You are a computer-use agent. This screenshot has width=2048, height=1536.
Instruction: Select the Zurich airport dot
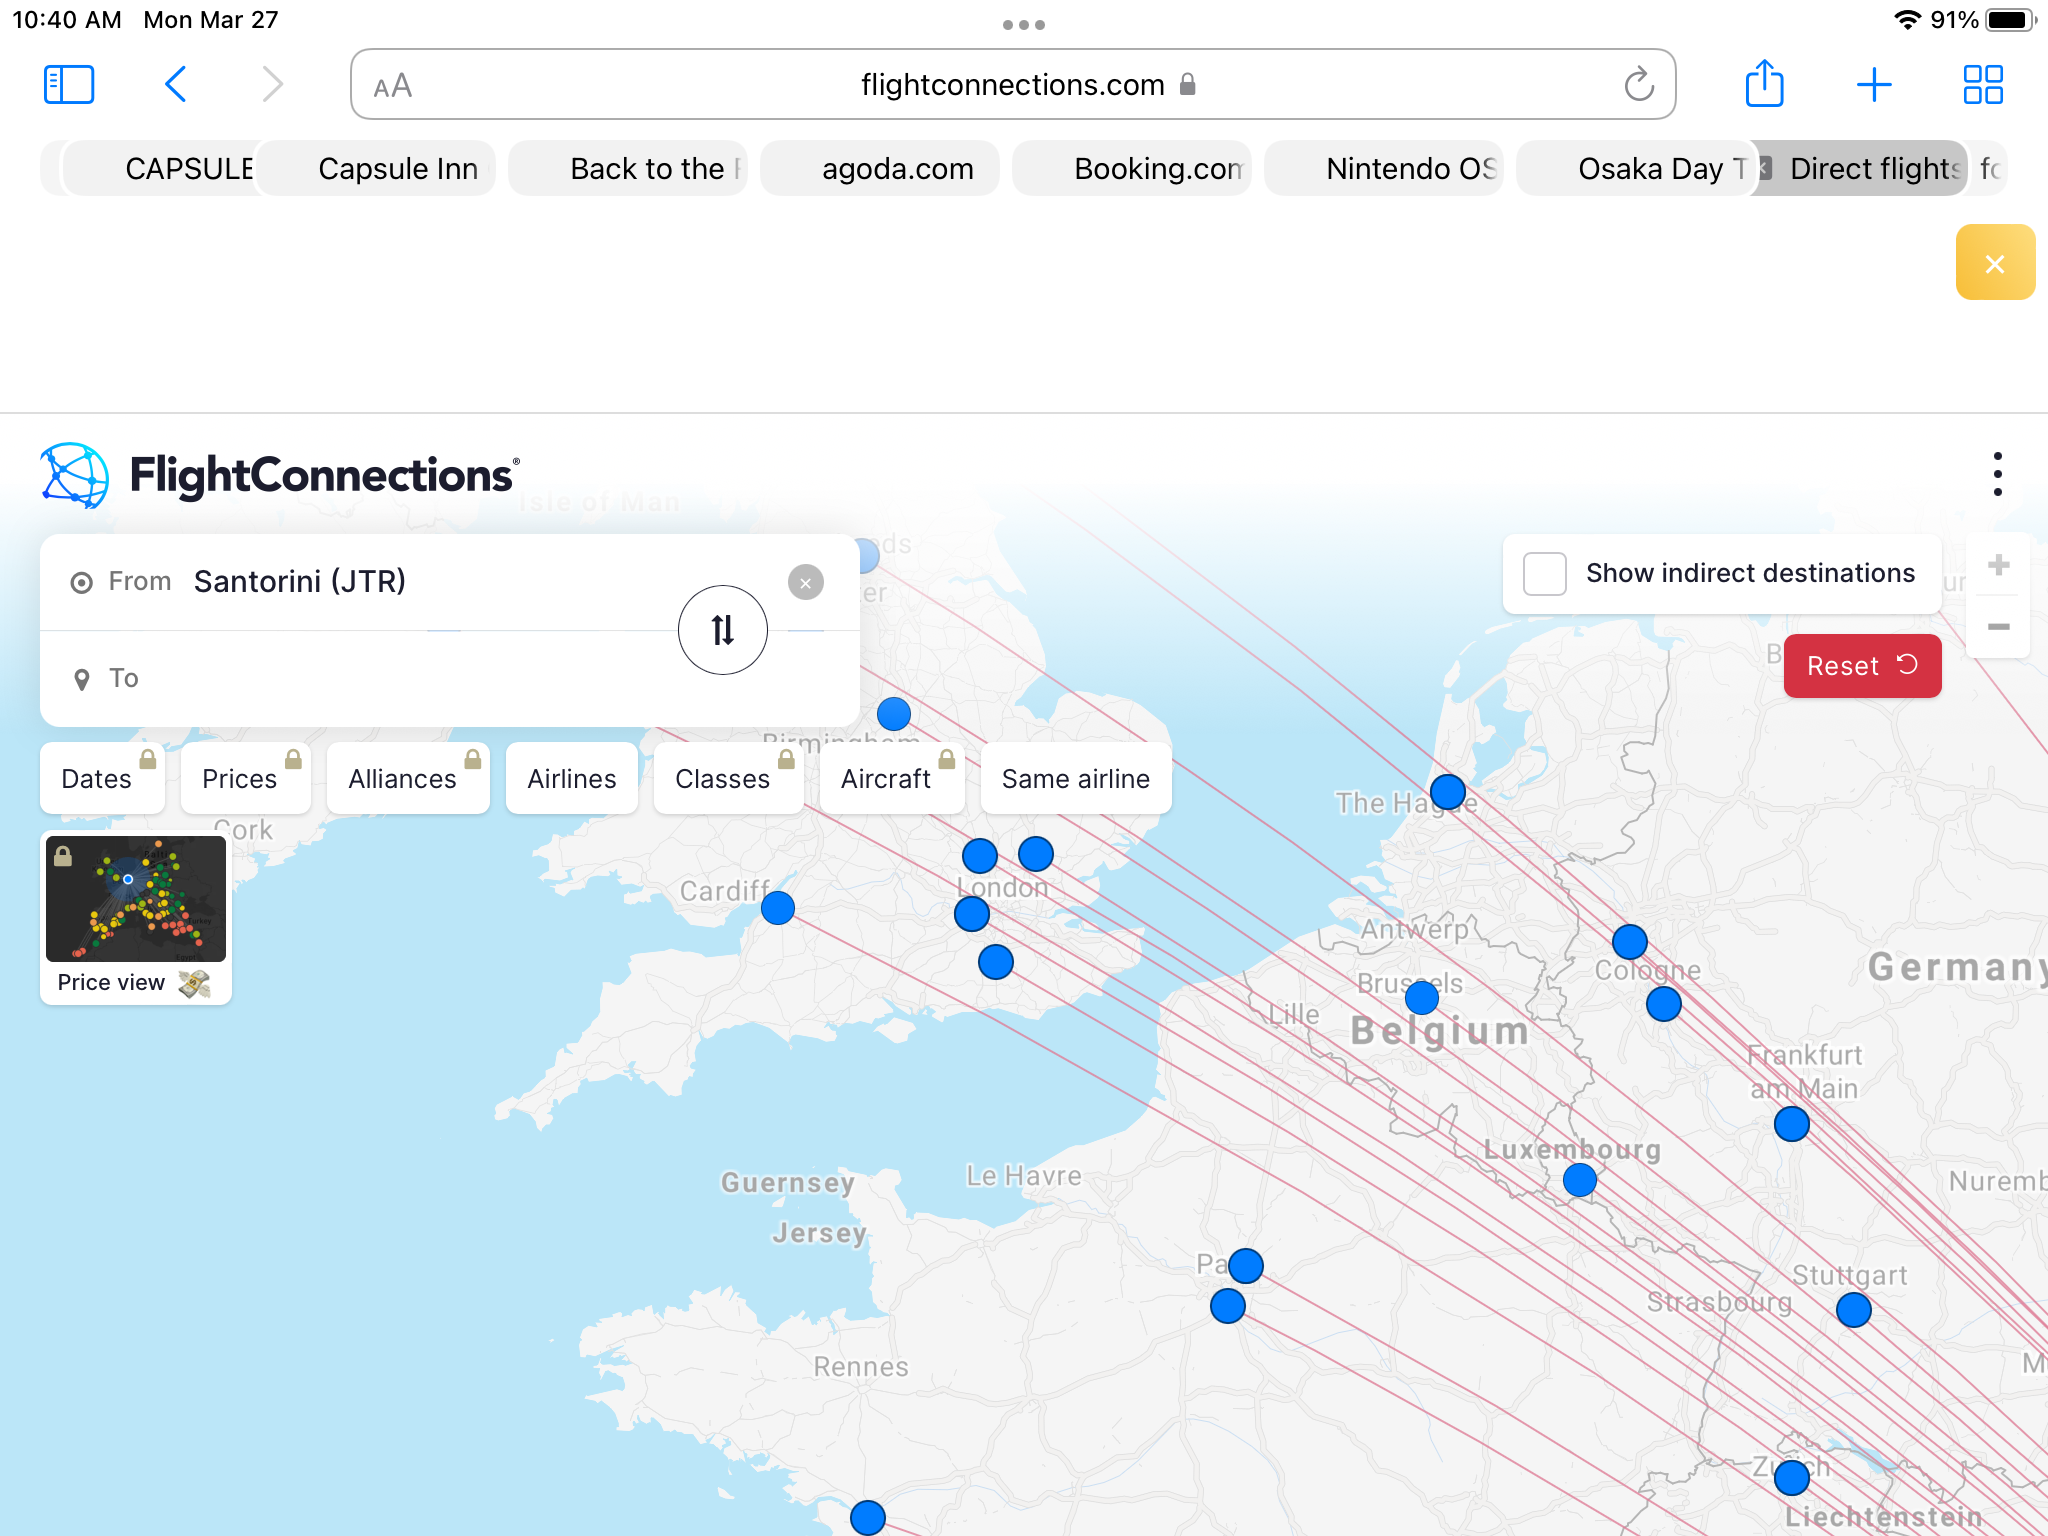point(1792,1477)
